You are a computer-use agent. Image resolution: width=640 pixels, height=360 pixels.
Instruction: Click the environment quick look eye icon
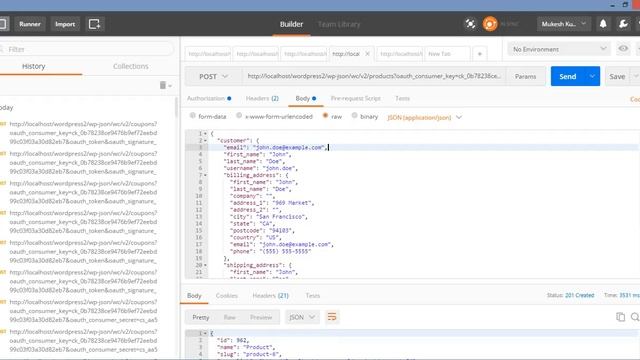(623, 49)
